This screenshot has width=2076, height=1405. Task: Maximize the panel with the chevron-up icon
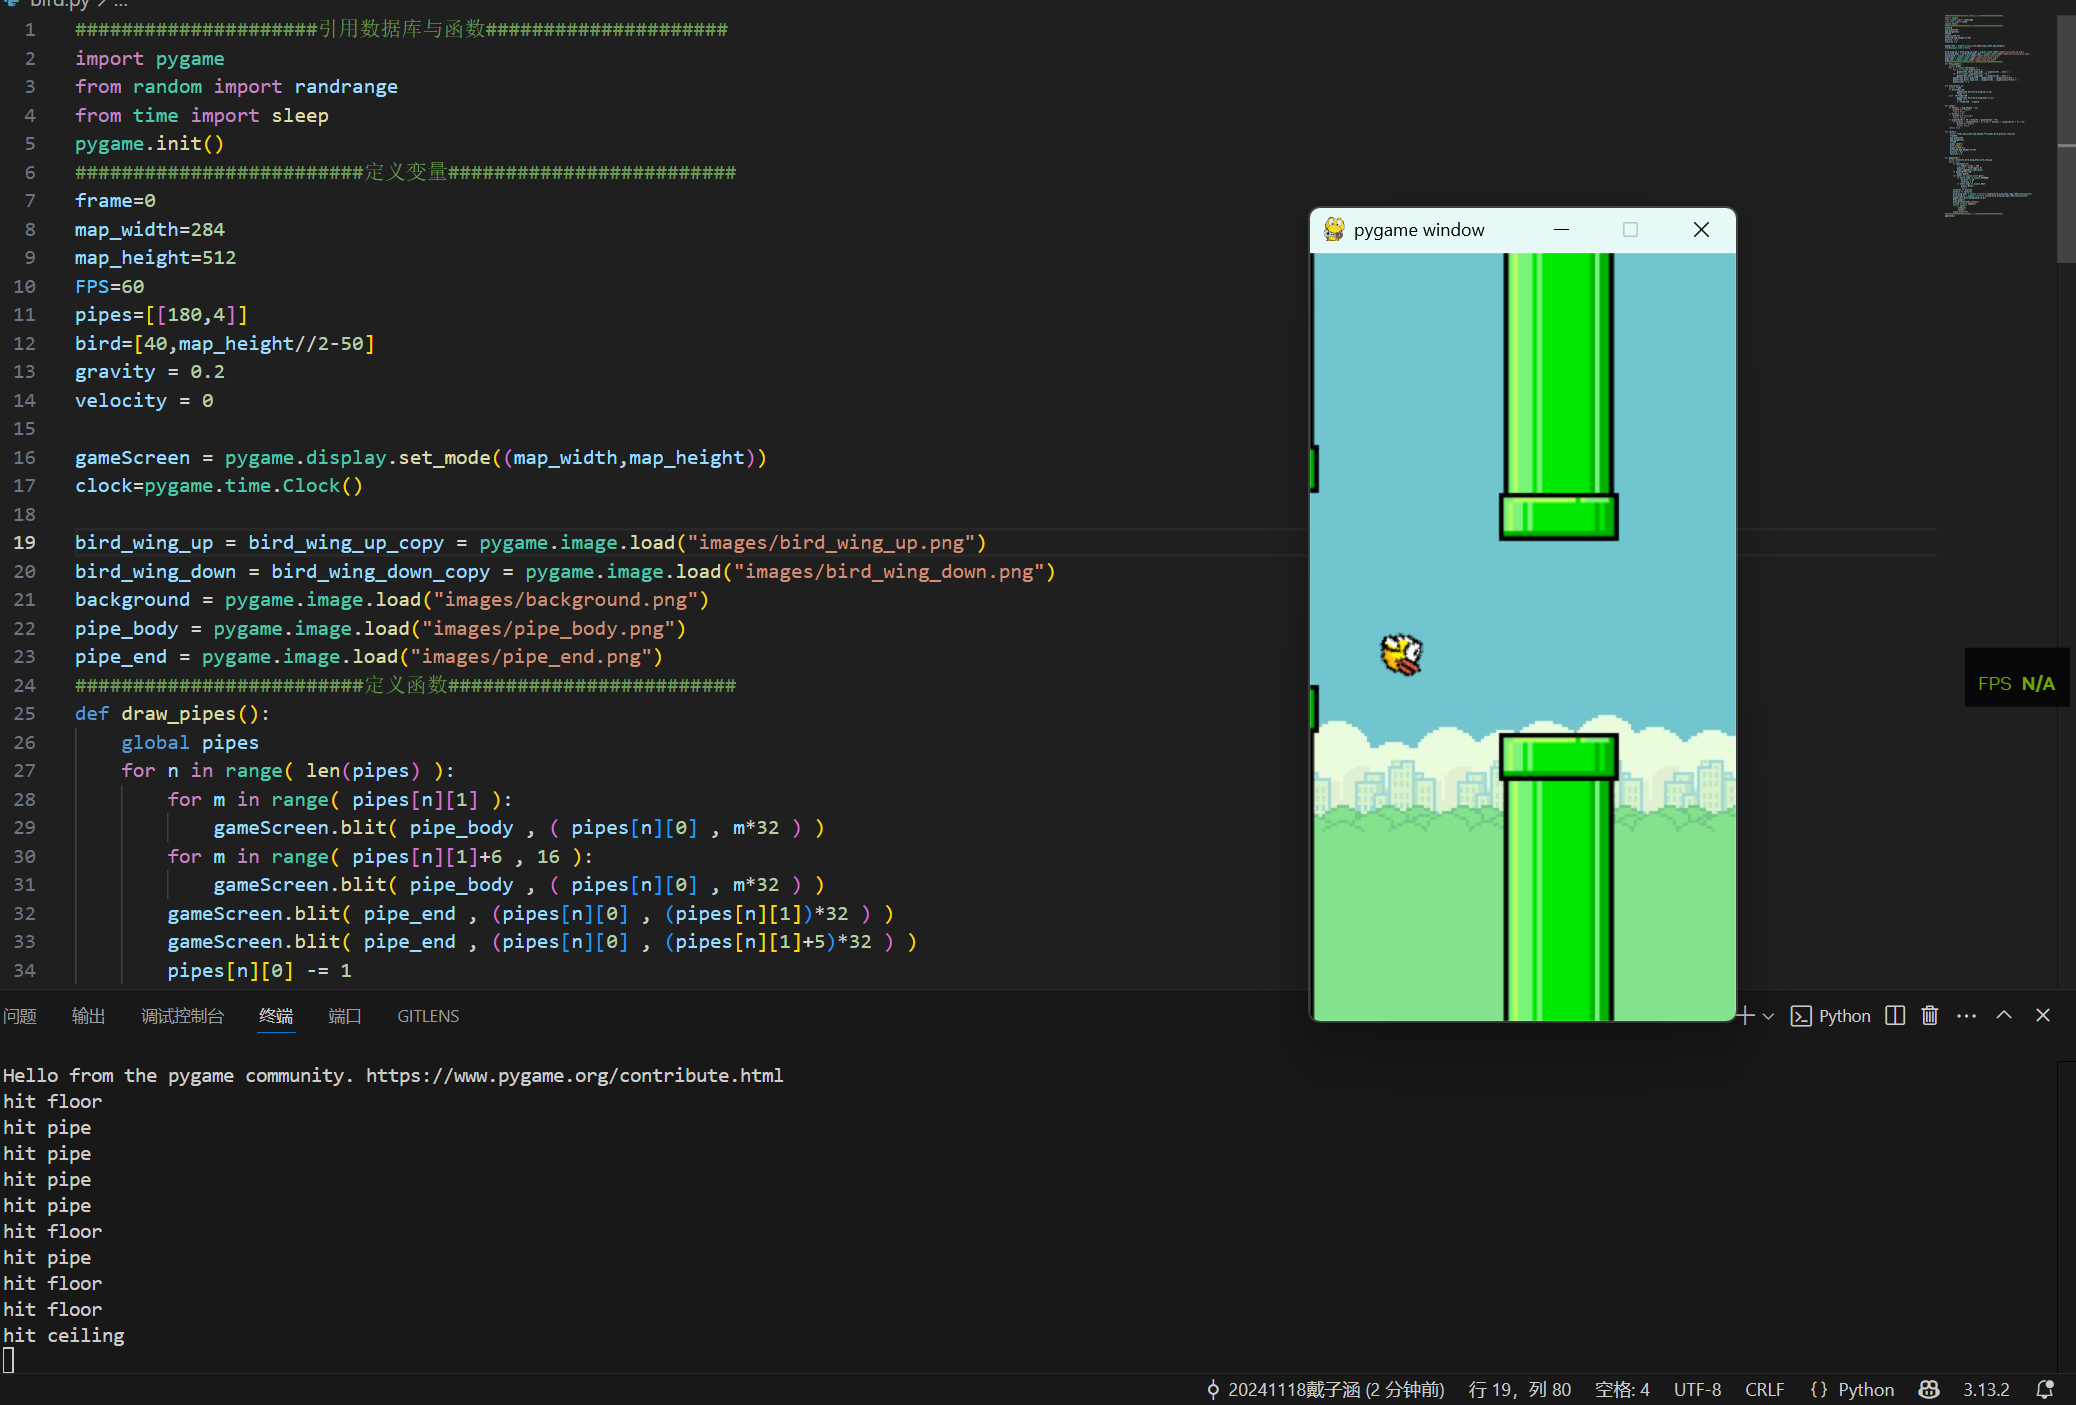click(2004, 1015)
